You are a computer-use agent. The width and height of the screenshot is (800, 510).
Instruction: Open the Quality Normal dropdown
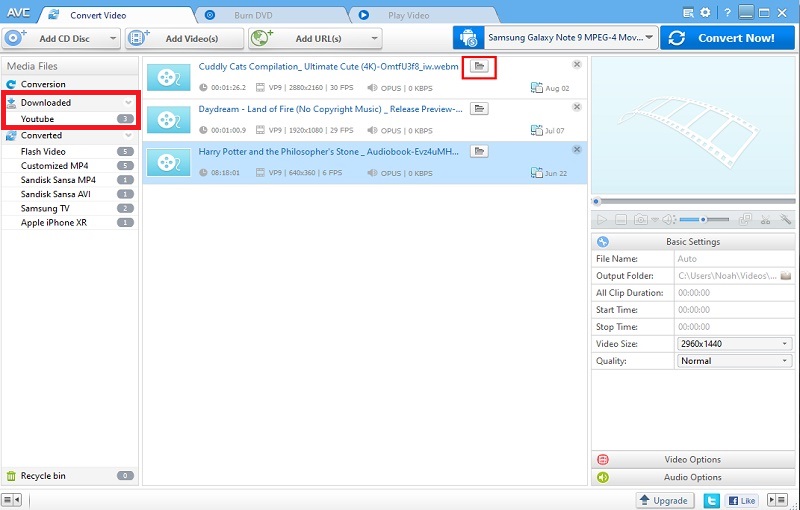[x=734, y=361]
